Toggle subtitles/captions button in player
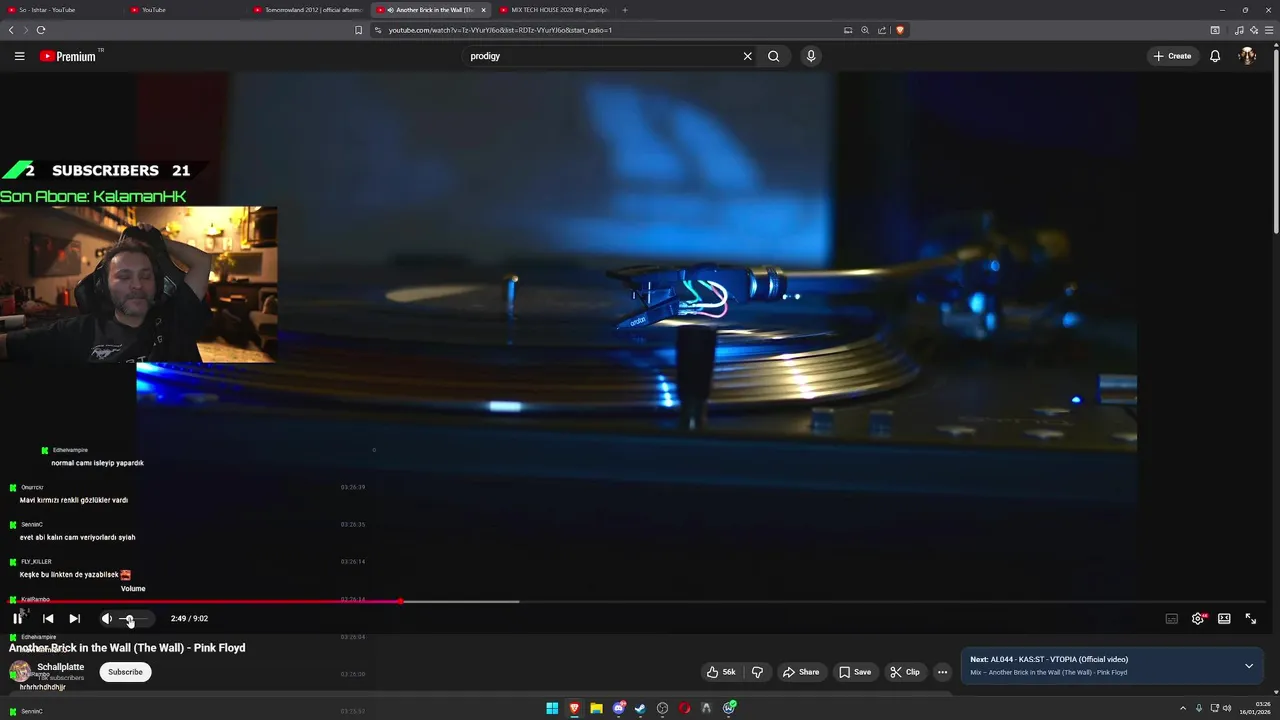Viewport: 1280px width, 720px height. point(1172,619)
